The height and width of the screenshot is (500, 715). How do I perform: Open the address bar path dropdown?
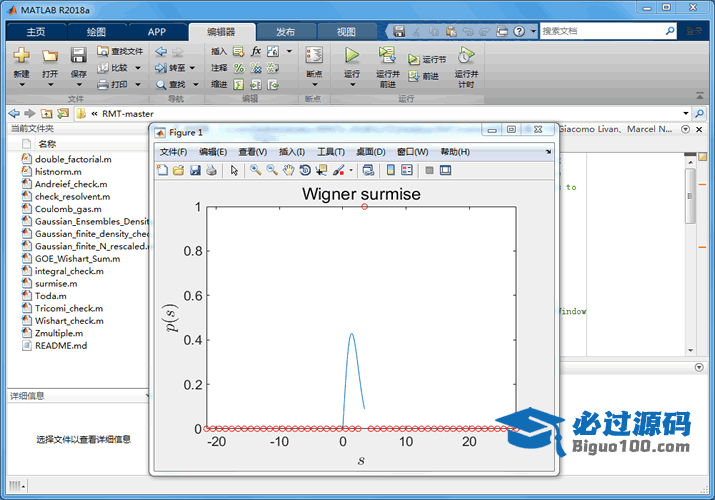point(685,113)
